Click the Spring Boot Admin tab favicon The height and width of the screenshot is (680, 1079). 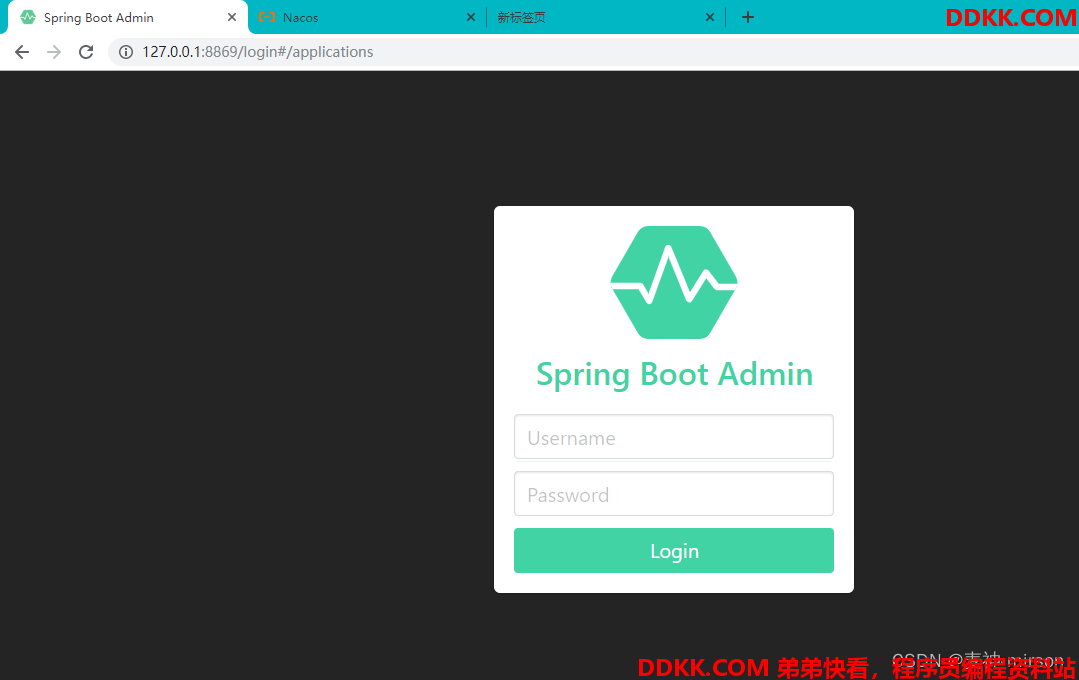point(28,17)
